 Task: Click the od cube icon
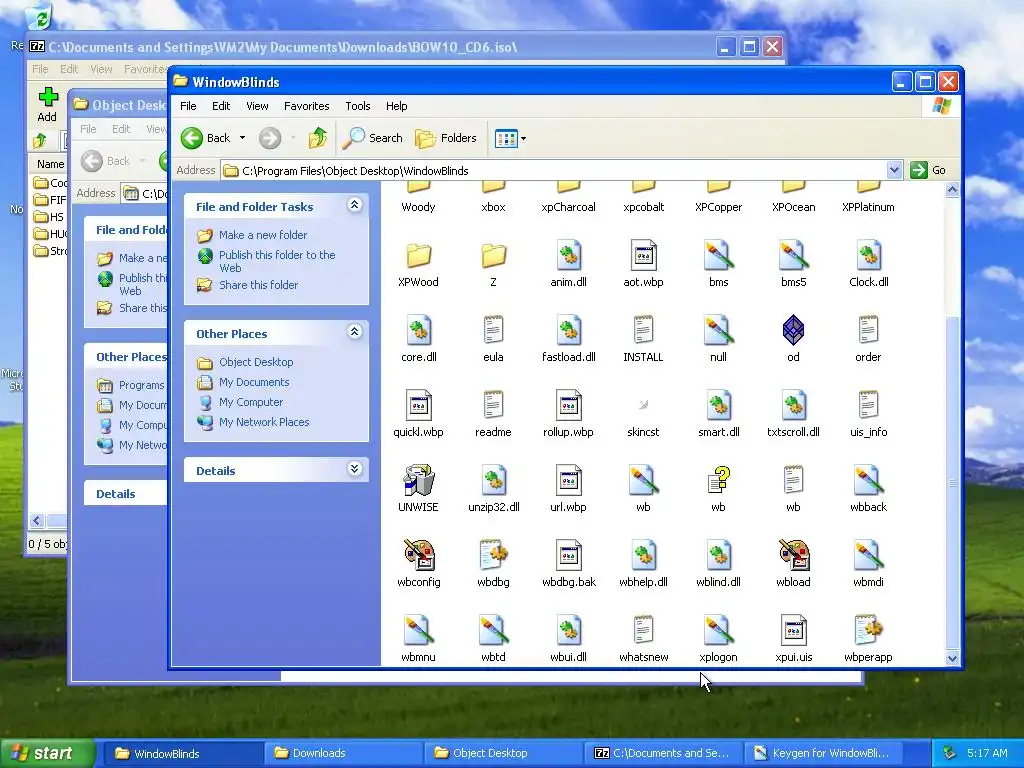pos(793,330)
